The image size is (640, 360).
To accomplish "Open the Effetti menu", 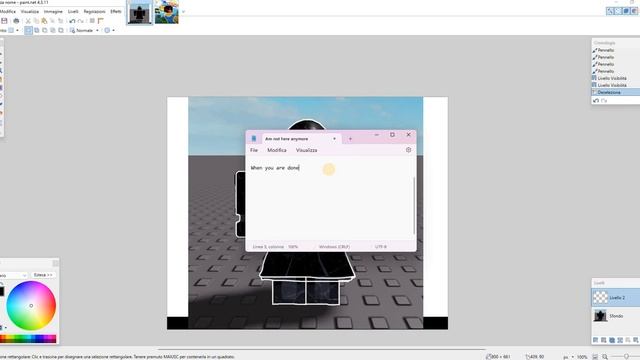I will [116, 11].
